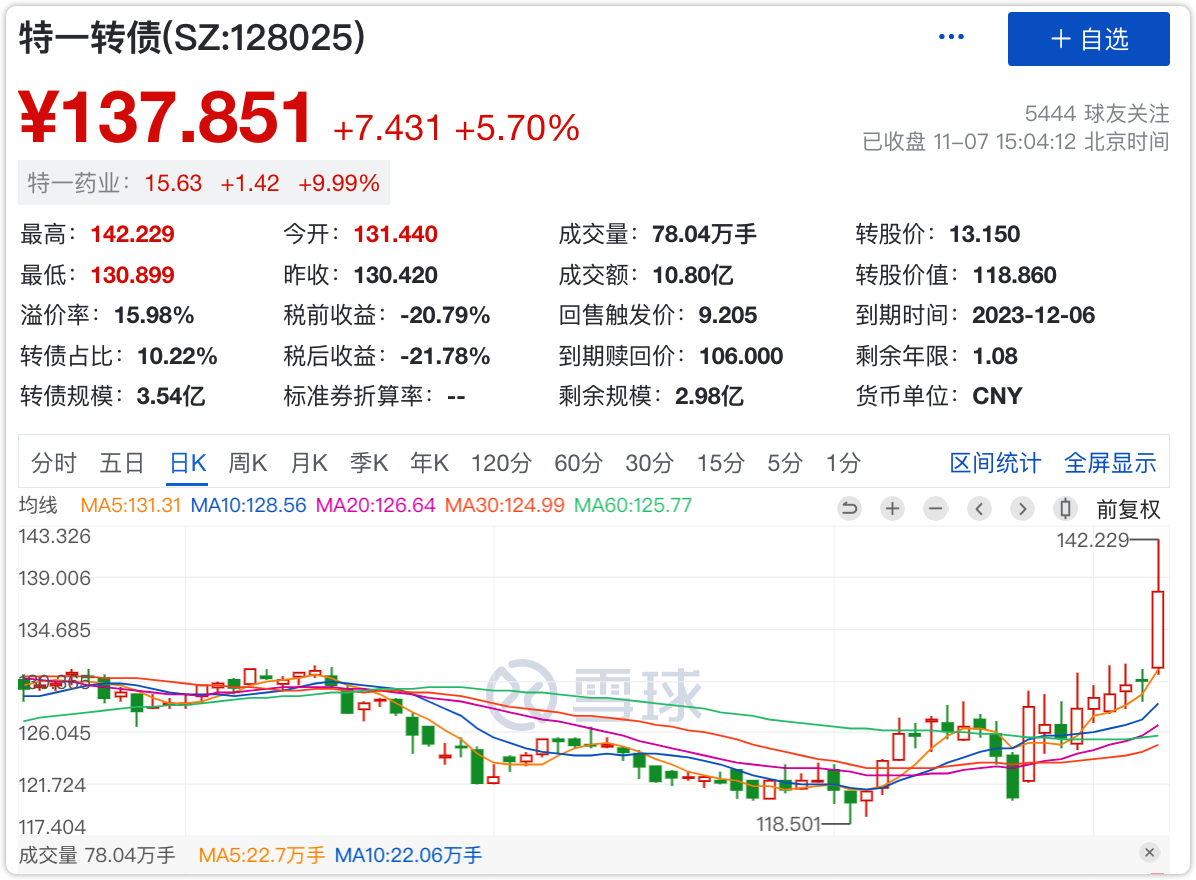Toggle the MA5 moving average legend

coord(130,505)
